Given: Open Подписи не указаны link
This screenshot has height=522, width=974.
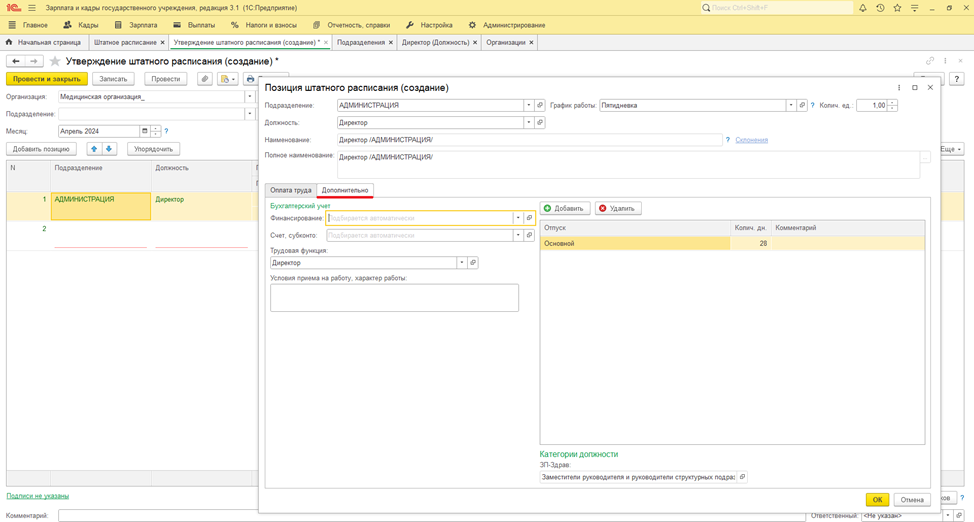Looking at the screenshot, I should click(x=38, y=496).
